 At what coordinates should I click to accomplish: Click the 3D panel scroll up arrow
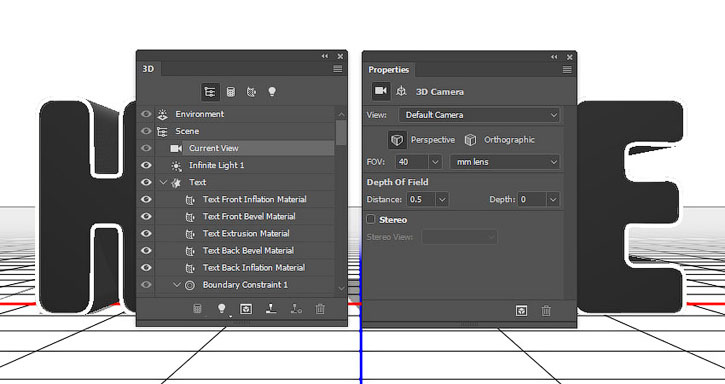[341, 114]
